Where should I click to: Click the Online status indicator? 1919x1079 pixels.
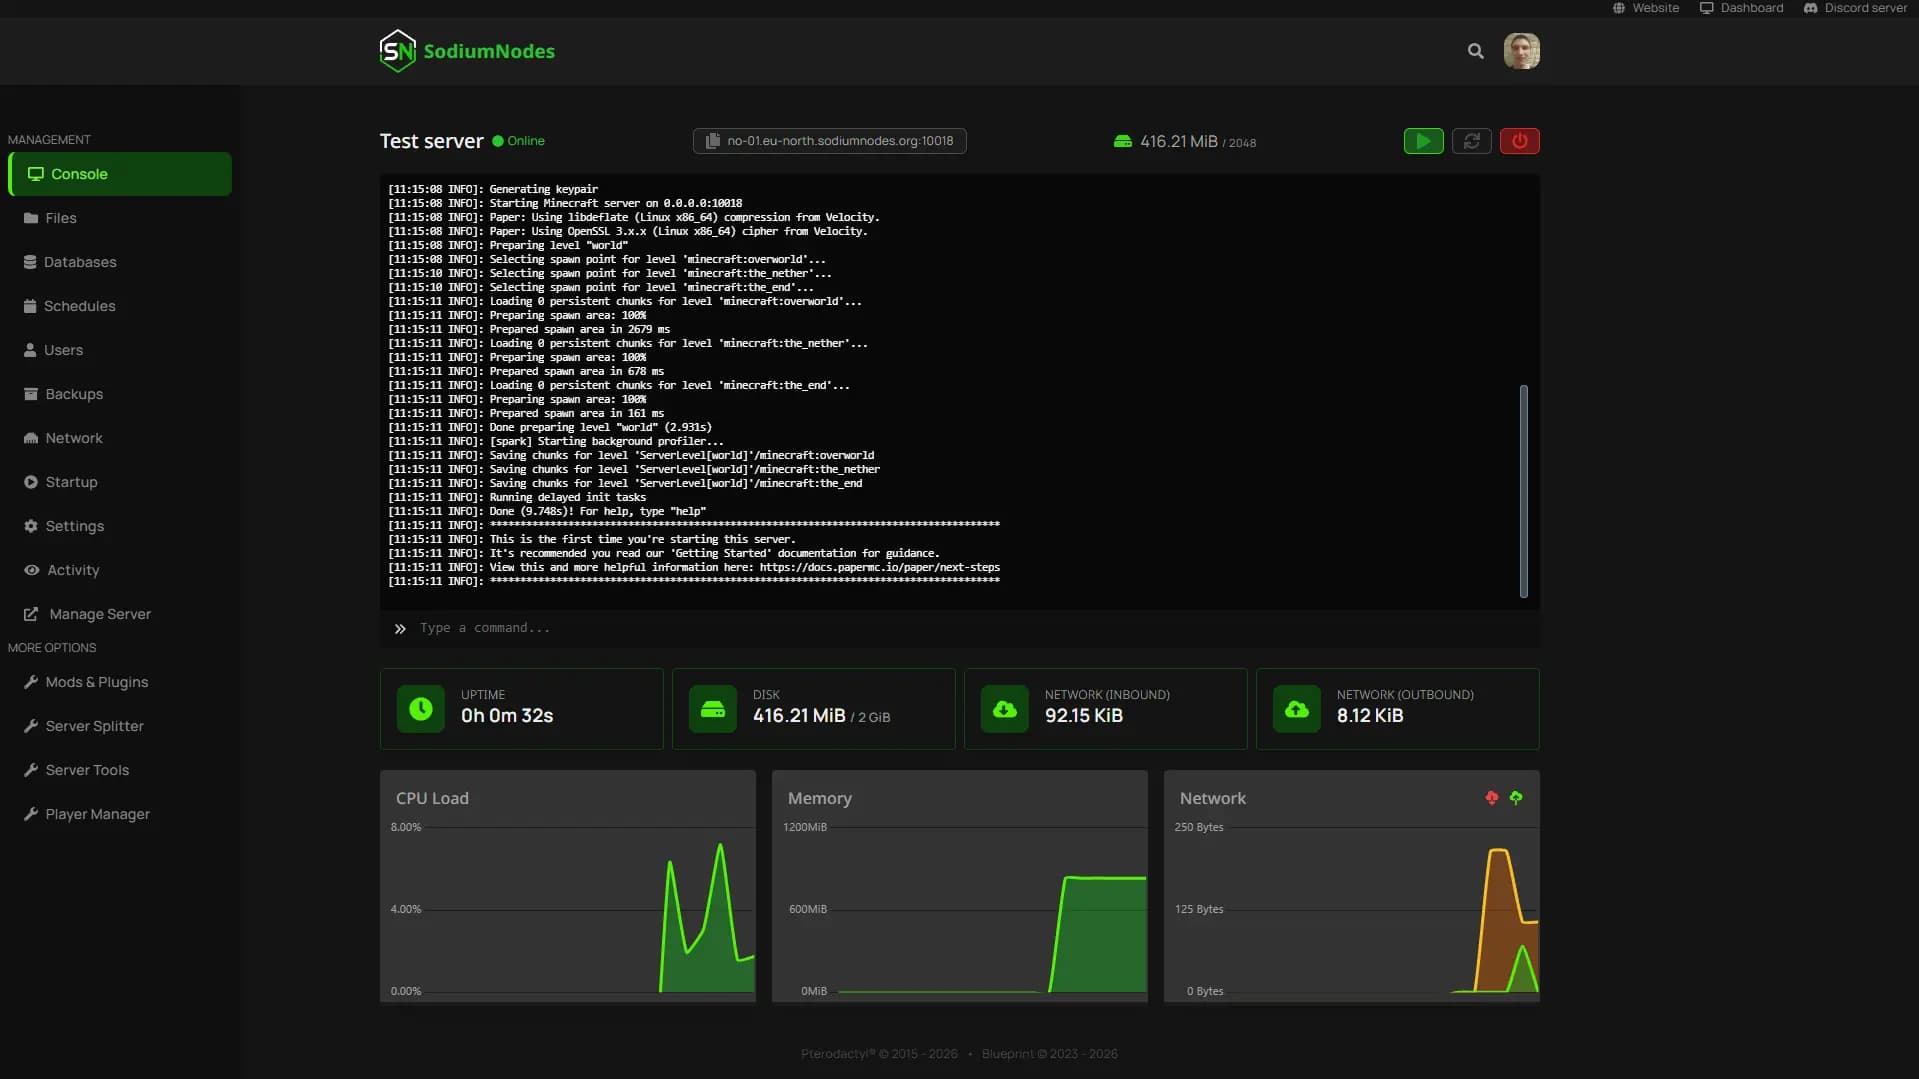[518, 141]
